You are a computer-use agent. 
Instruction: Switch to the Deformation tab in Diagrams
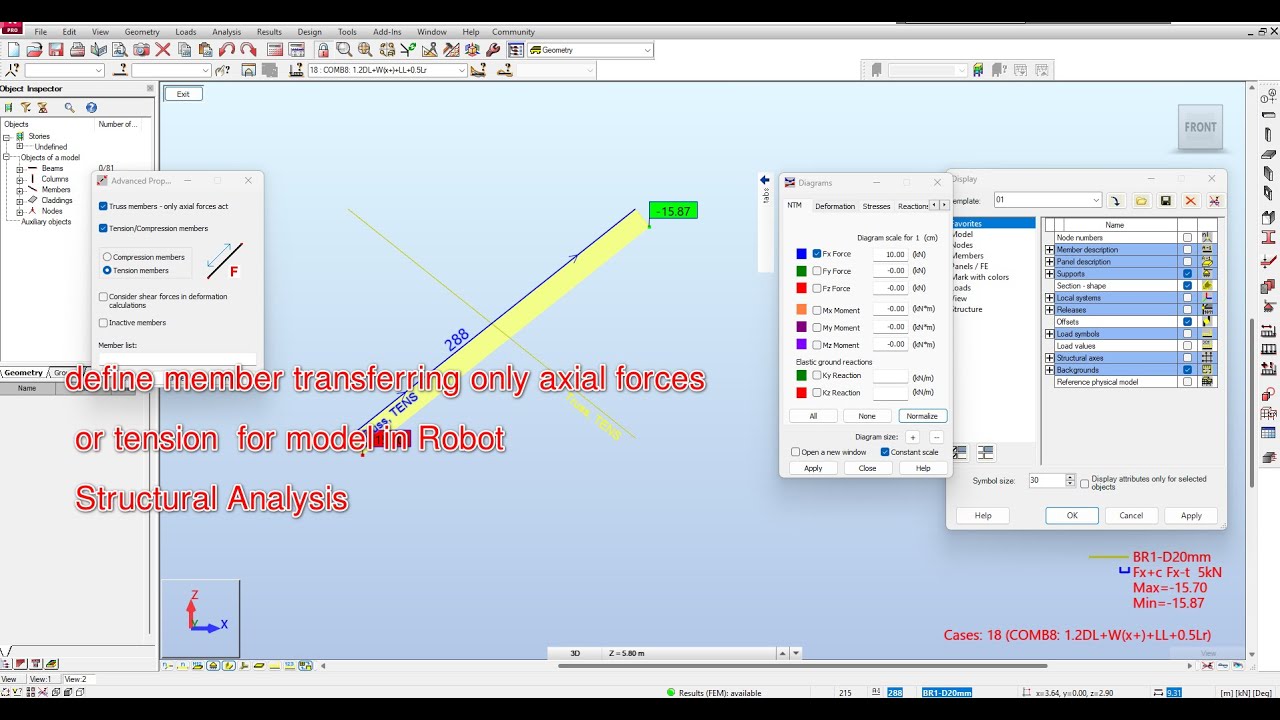[x=835, y=206]
